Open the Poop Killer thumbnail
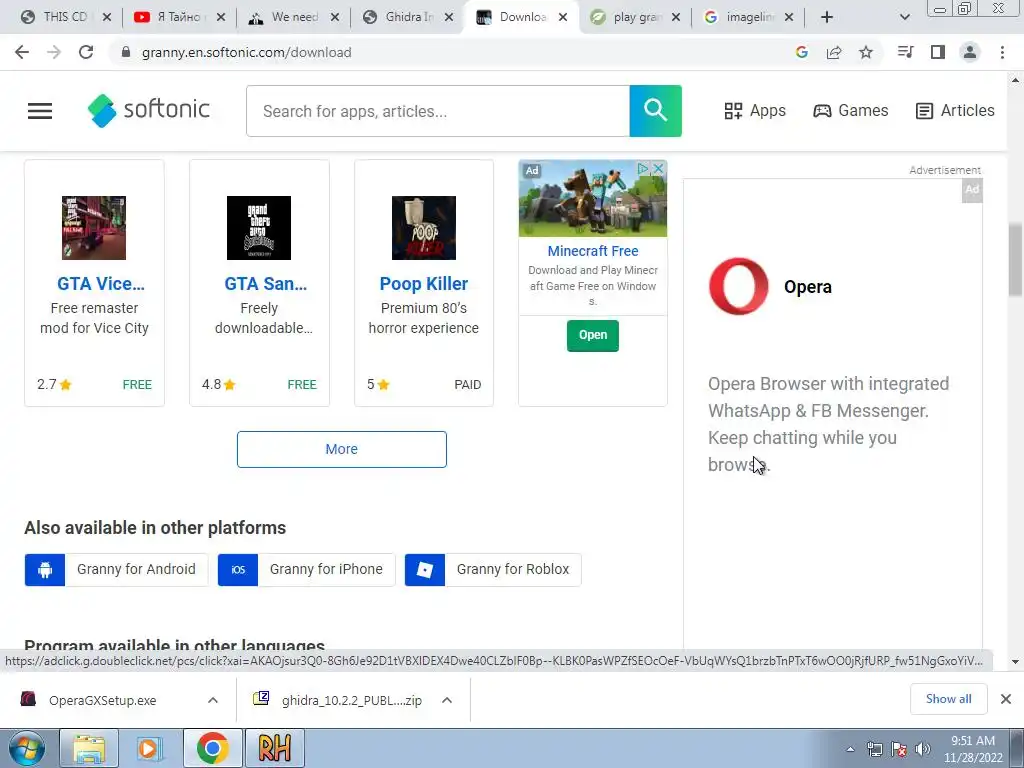Viewport: 1024px width, 768px height. click(424, 228)
